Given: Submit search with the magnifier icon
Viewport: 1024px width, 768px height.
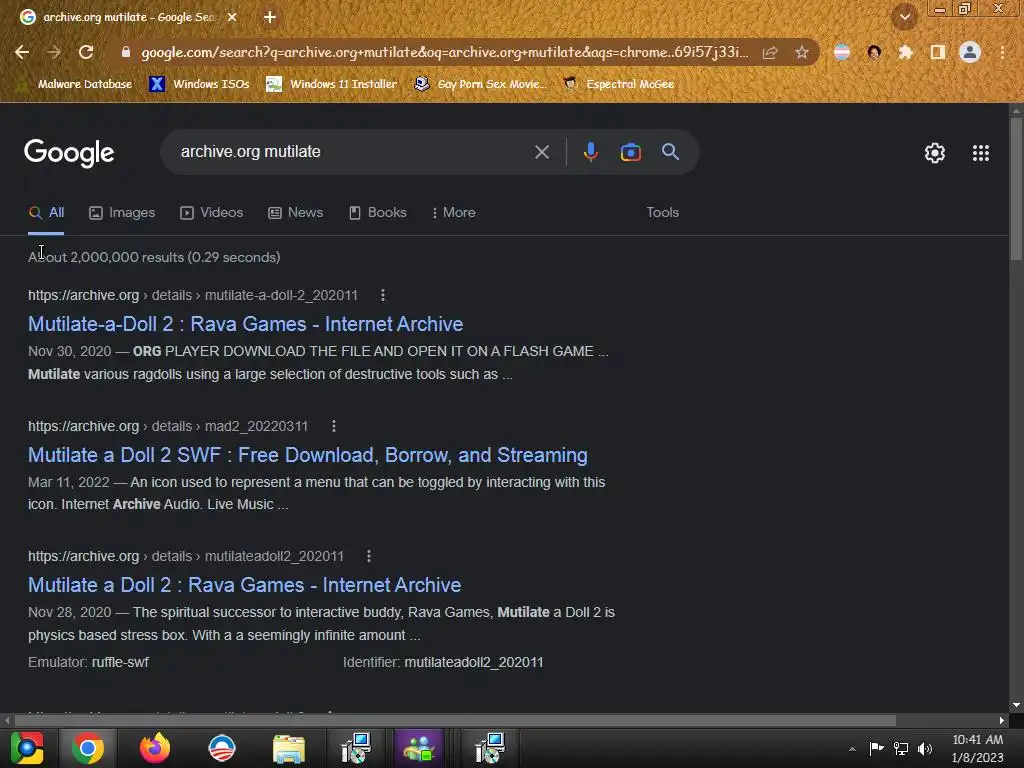Looking at the screenshot, I should [670, 152].
